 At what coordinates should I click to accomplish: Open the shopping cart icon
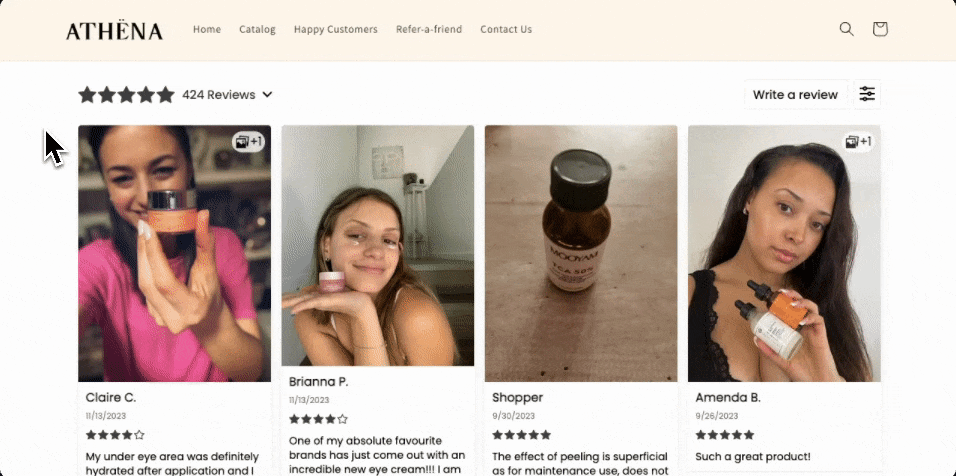click(x=880, y=29)
